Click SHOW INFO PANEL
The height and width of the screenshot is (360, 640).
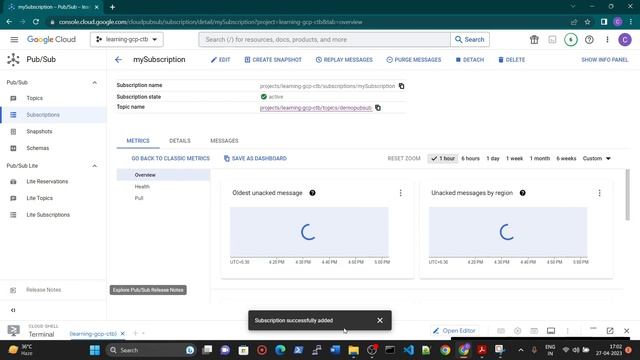(x=604, y=60)
